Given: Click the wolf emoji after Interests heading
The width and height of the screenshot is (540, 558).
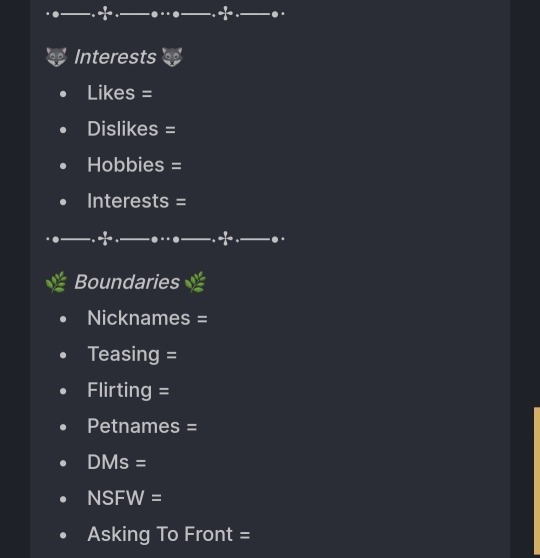Looking at the screenshot, I should pos(172,57).
